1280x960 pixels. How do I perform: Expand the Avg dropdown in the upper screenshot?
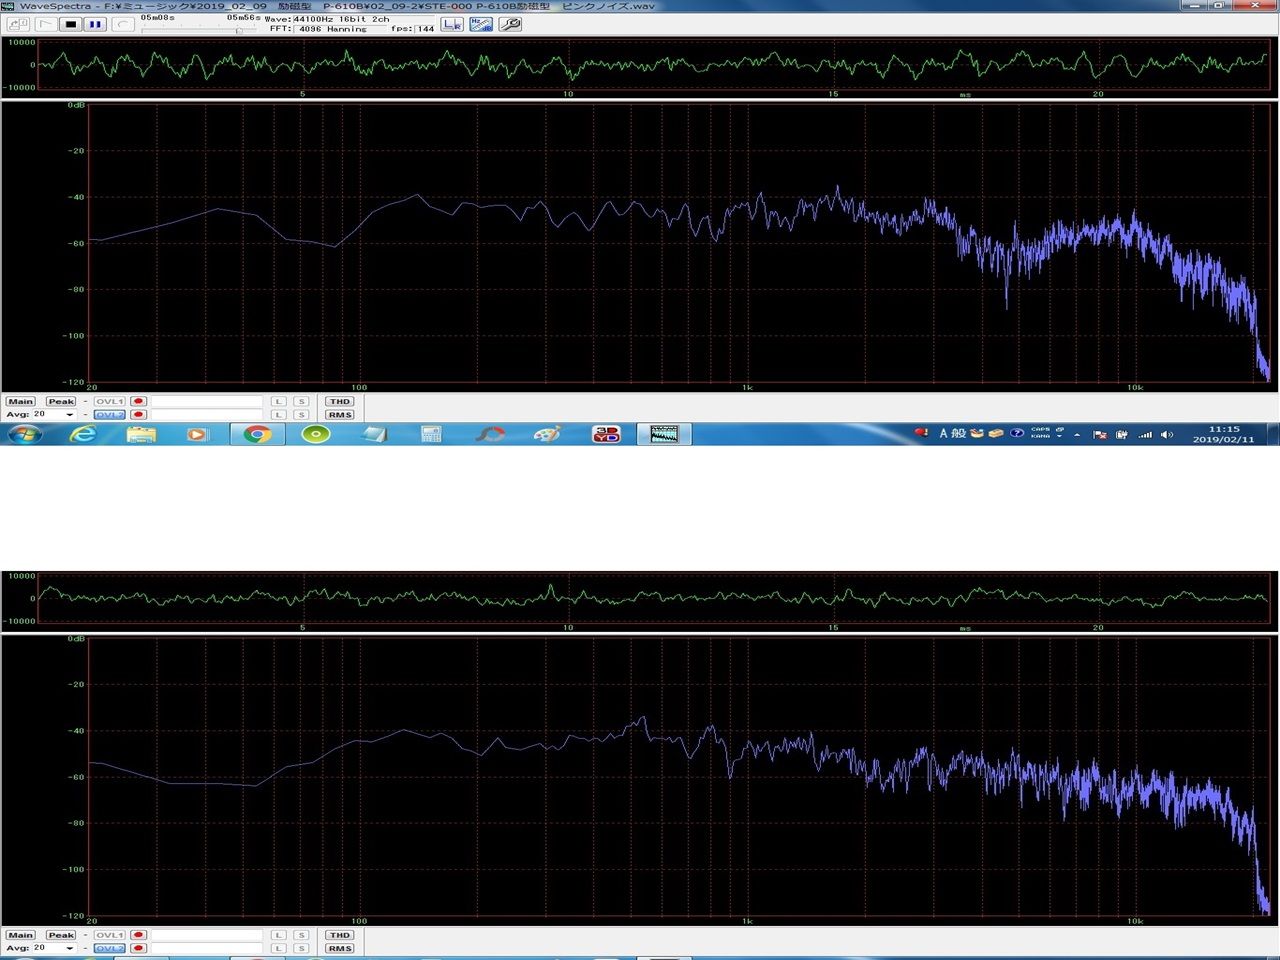[x=69, y=415]
